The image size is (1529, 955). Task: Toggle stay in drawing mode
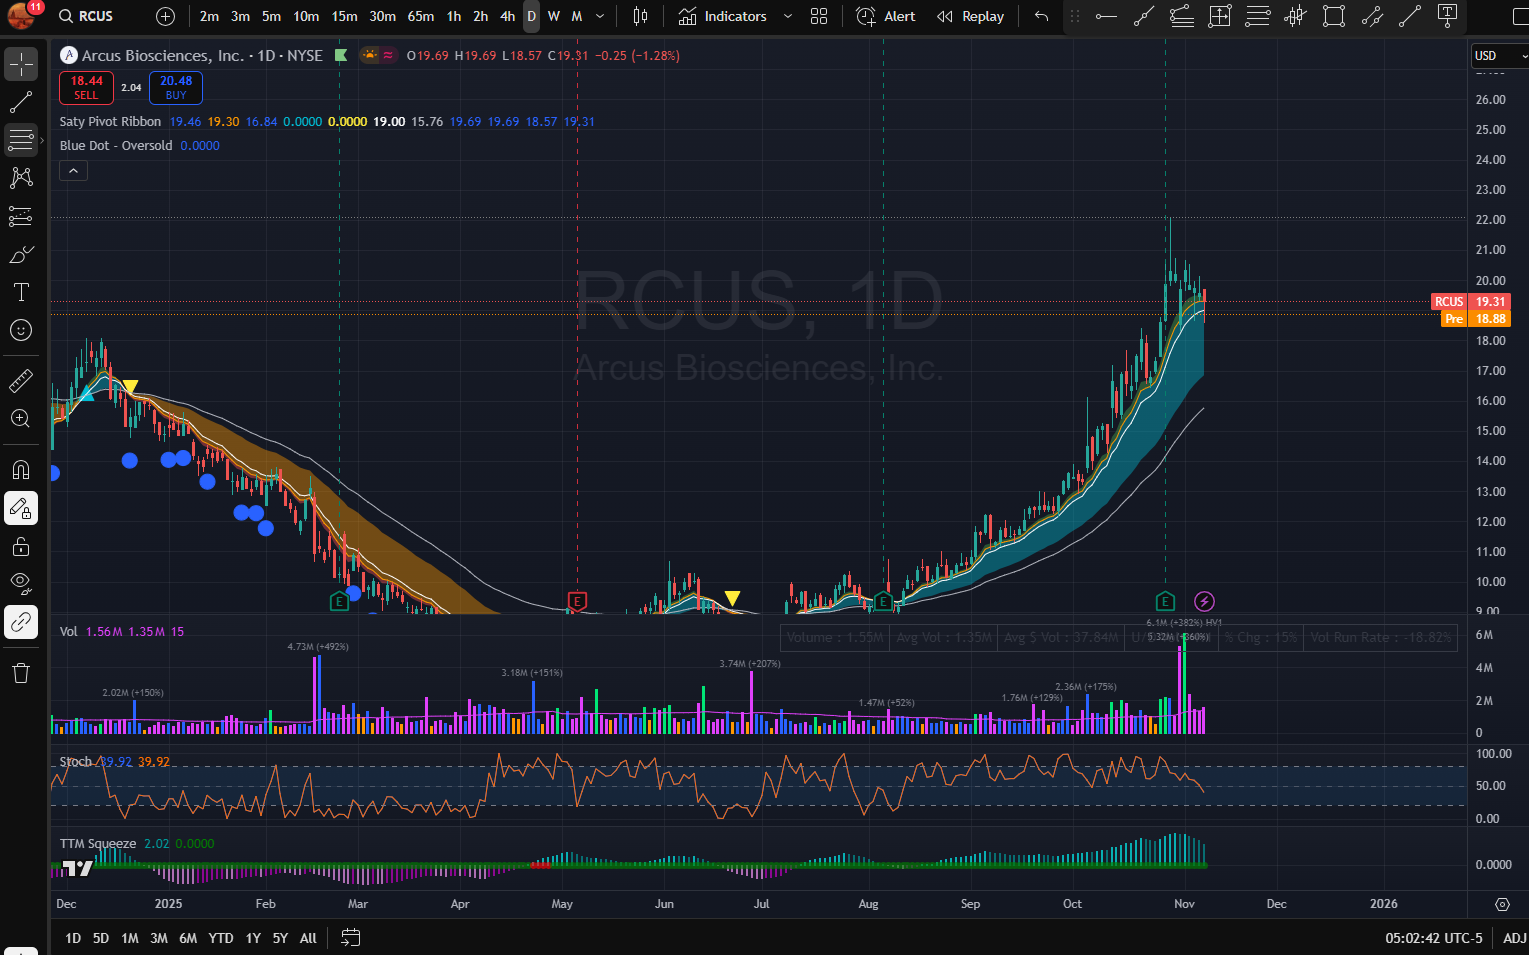pyautogui.click(x=21, y=508)
